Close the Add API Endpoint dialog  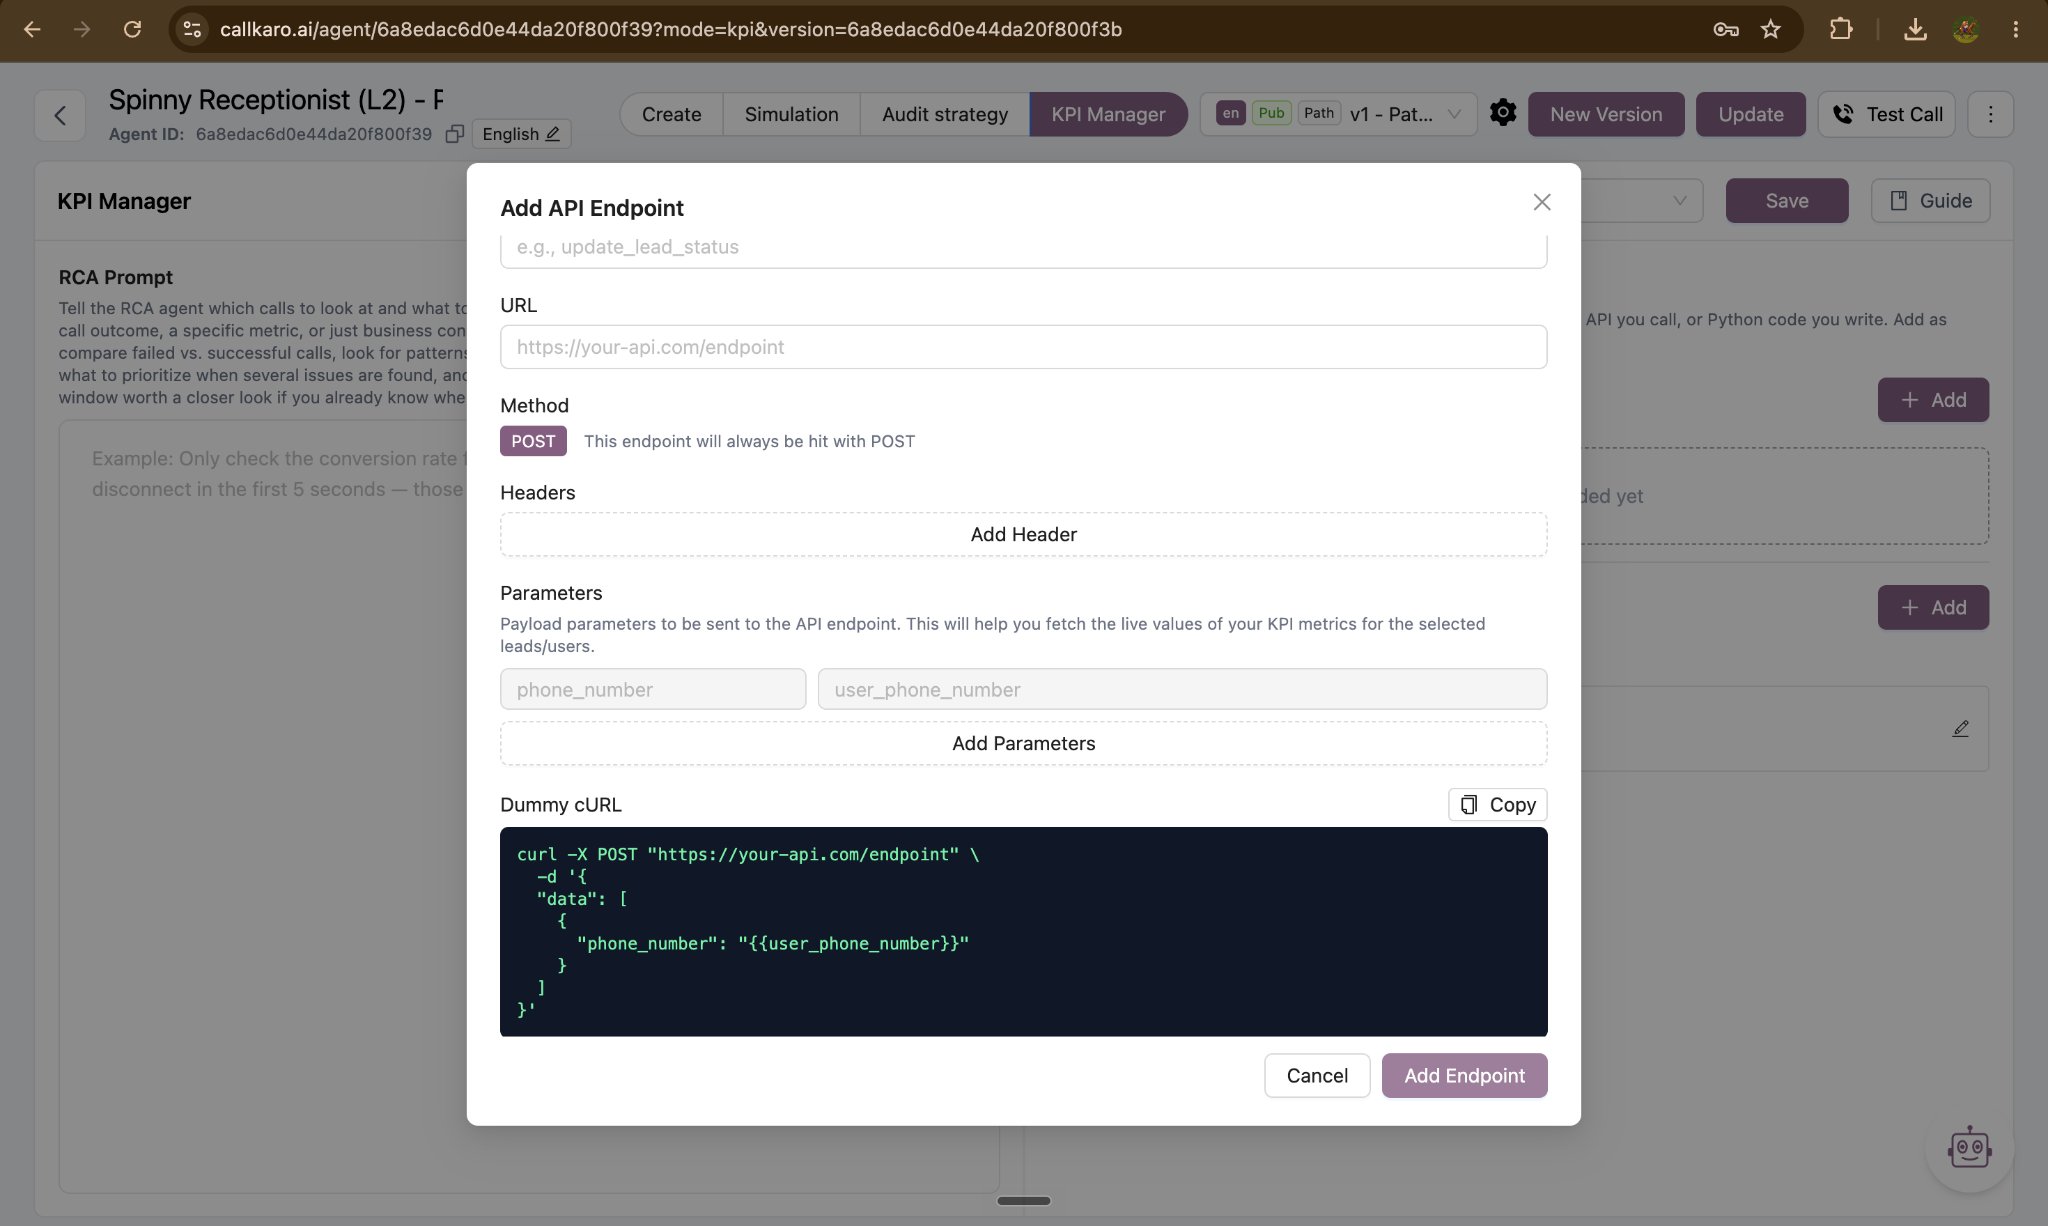click(x=1542, y=202)
